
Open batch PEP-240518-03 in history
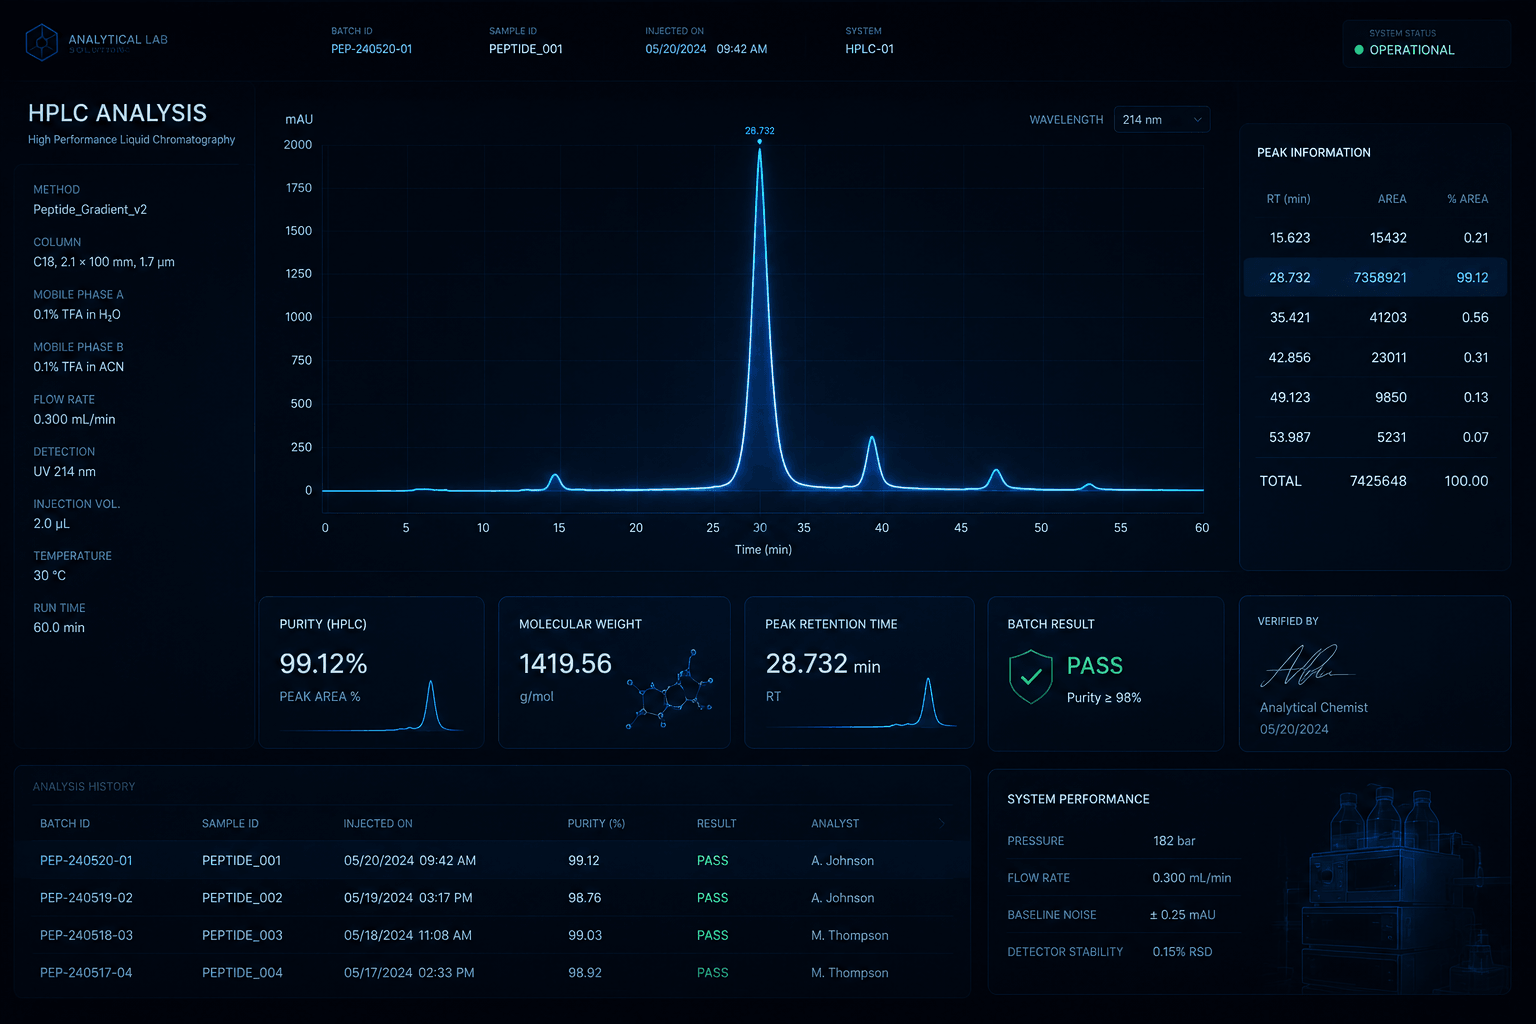pos(86,936)
